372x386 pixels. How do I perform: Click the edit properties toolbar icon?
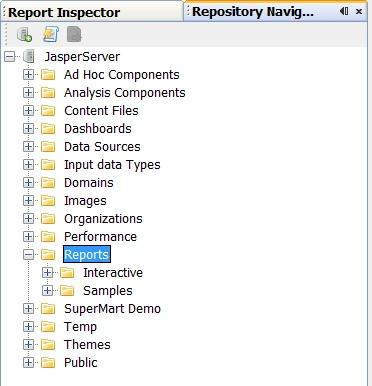pos(51,34)
